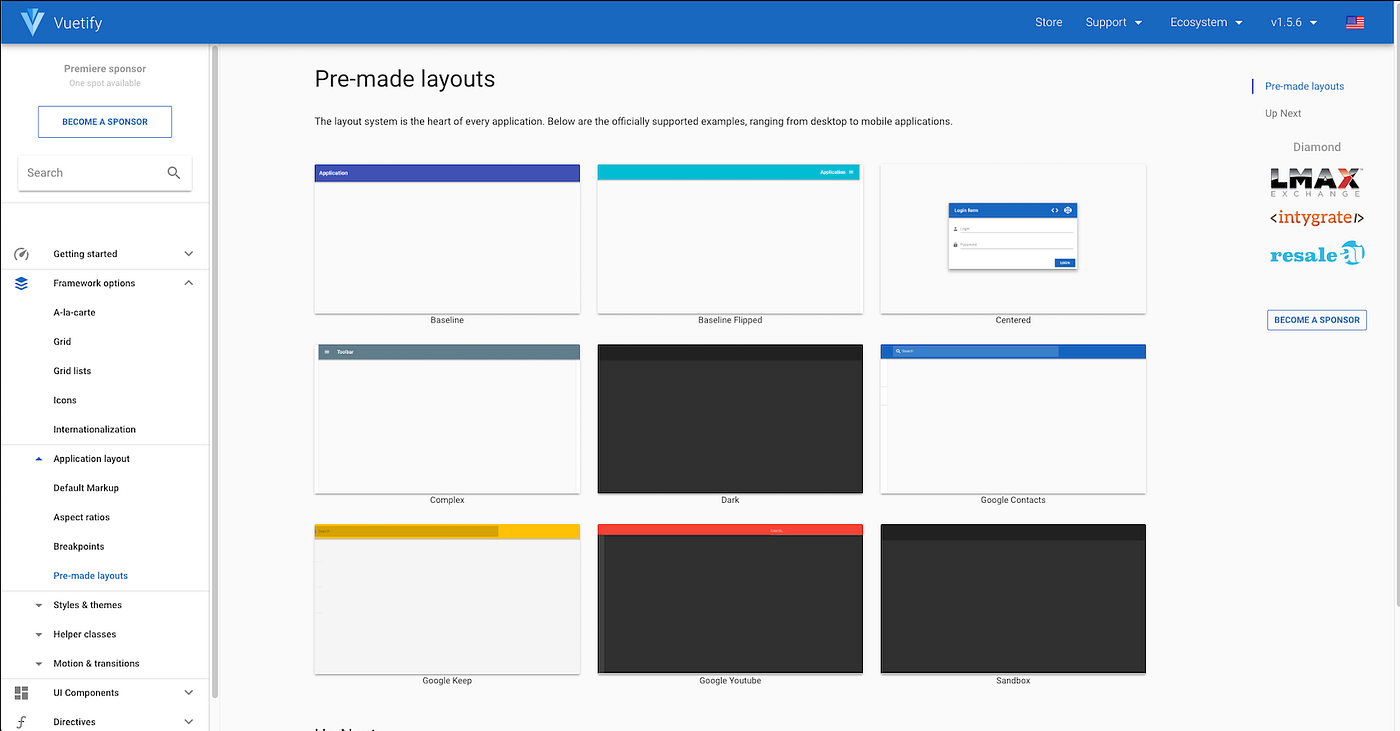1400x731 pixels.
Task: Open the v1.5.6 version dropdown
Action: (1292, 21)
